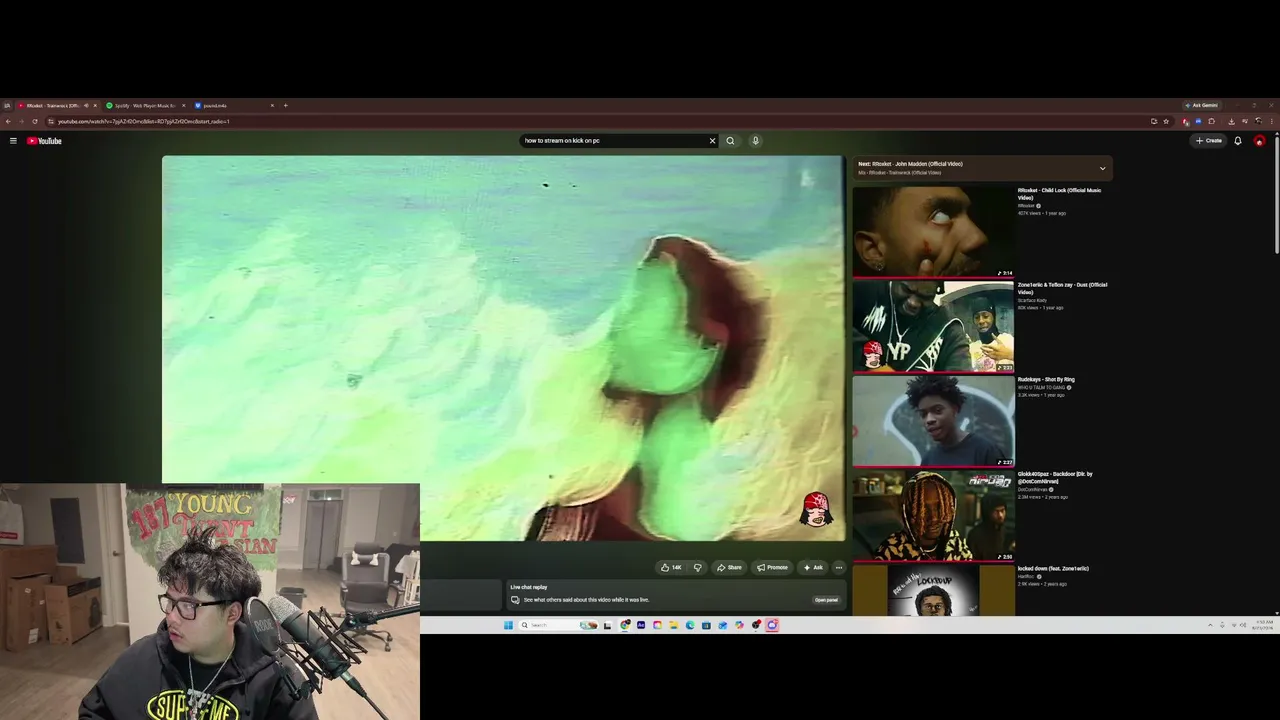
Task: Open the YouTube guide hamburger menu
Action: click(13, 141)
